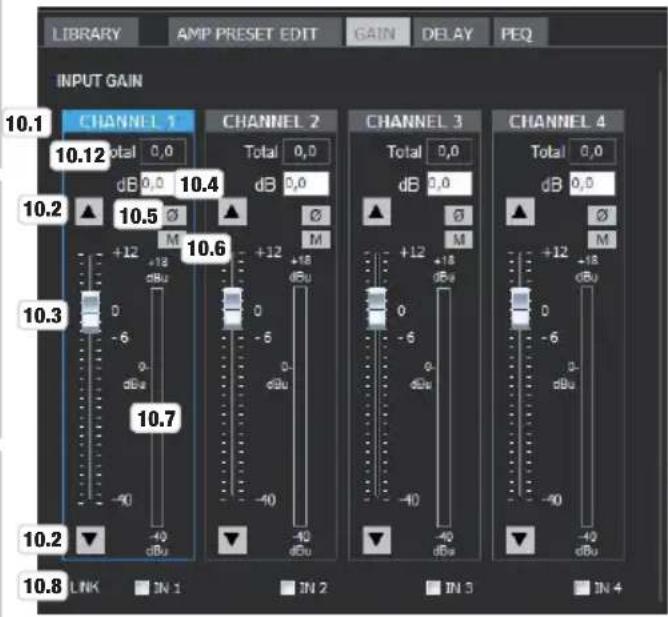668x617 pixels.
Task: Click Channel 1 input level meter
Action: click(157, 408)
